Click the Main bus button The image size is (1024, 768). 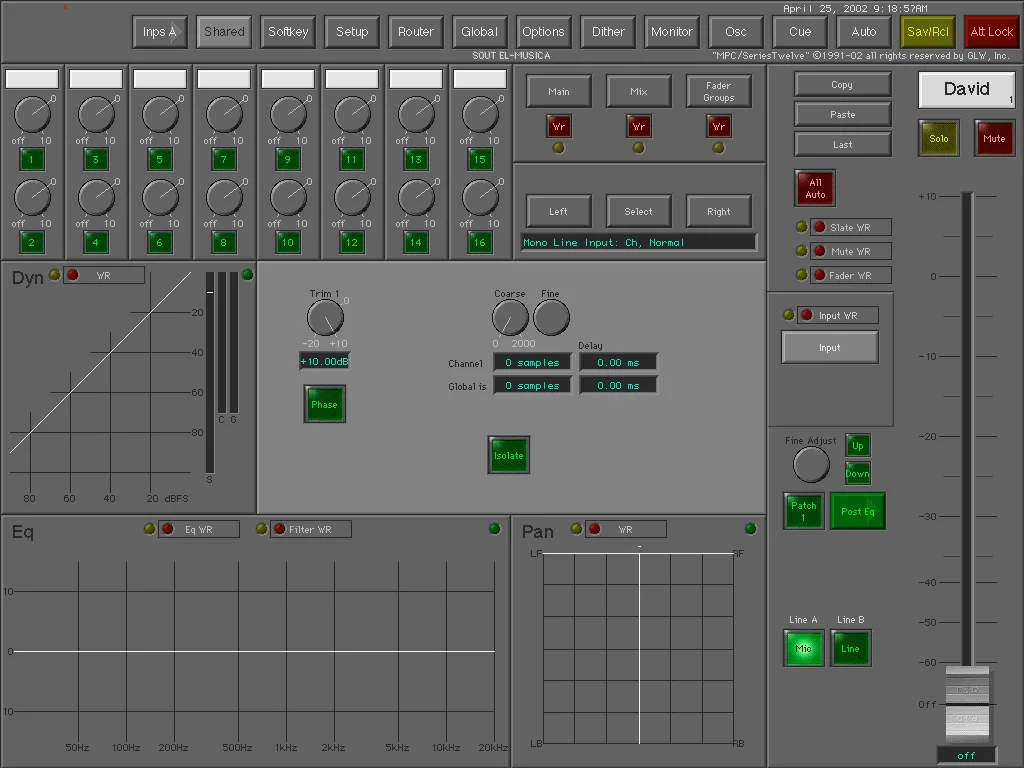coord(559,91)
